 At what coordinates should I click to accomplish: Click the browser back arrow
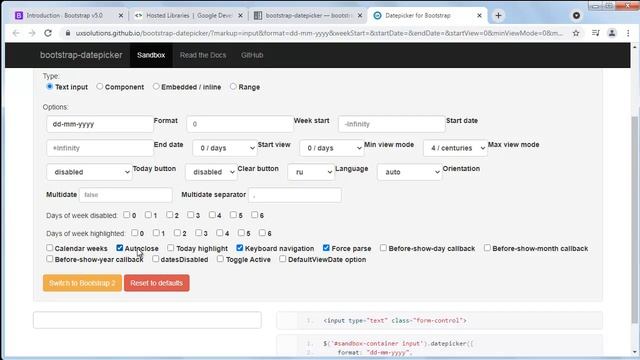pyautogui.click(x=16, y=33)
